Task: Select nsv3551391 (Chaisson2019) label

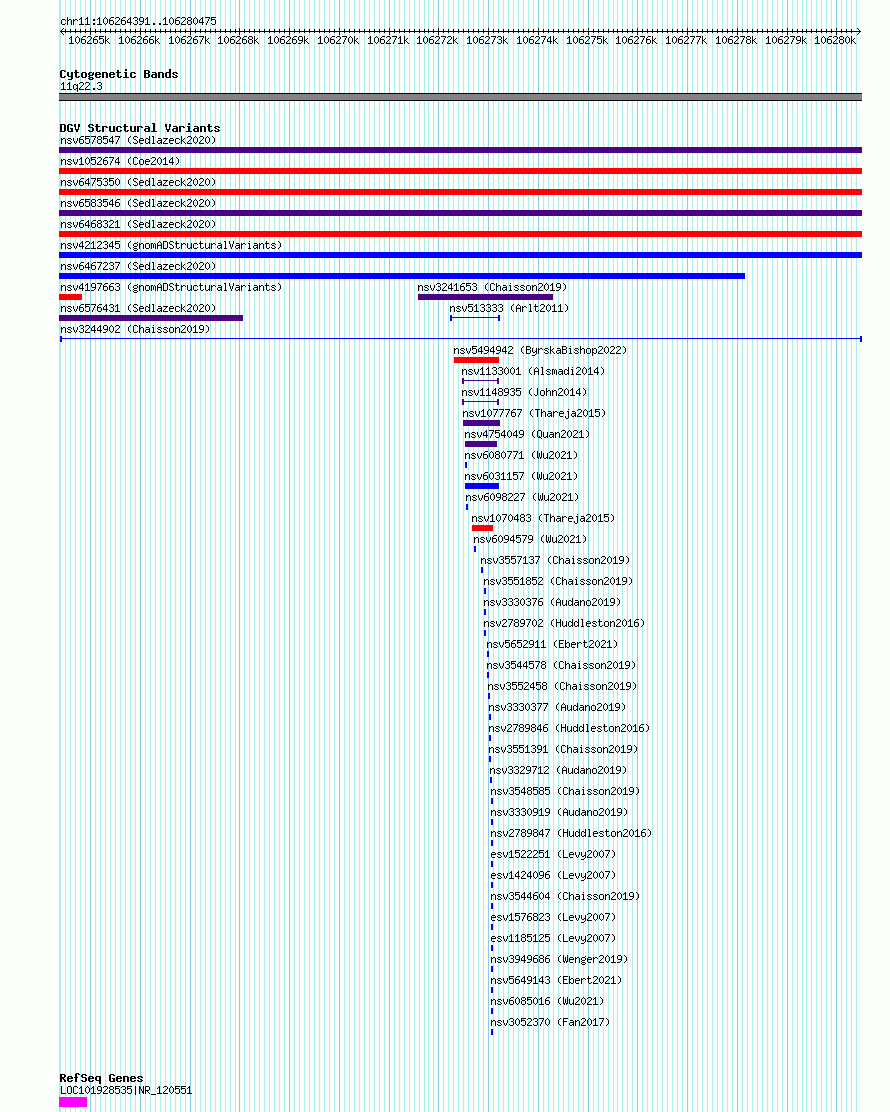Action: pyautogui.click(x=564, y=749)
